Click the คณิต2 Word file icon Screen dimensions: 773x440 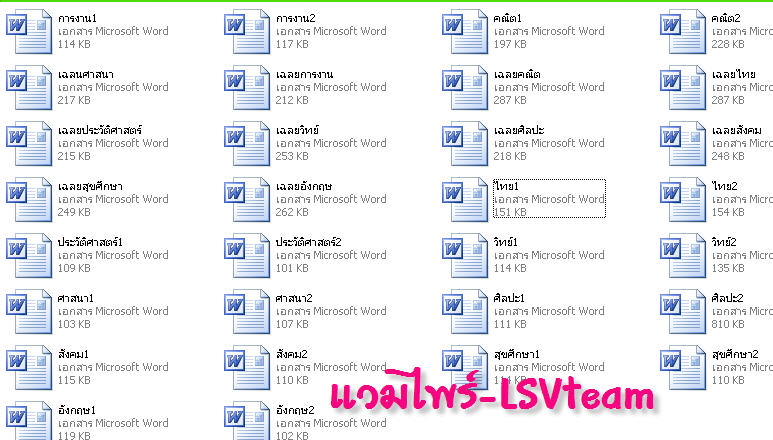coord(682,32)
